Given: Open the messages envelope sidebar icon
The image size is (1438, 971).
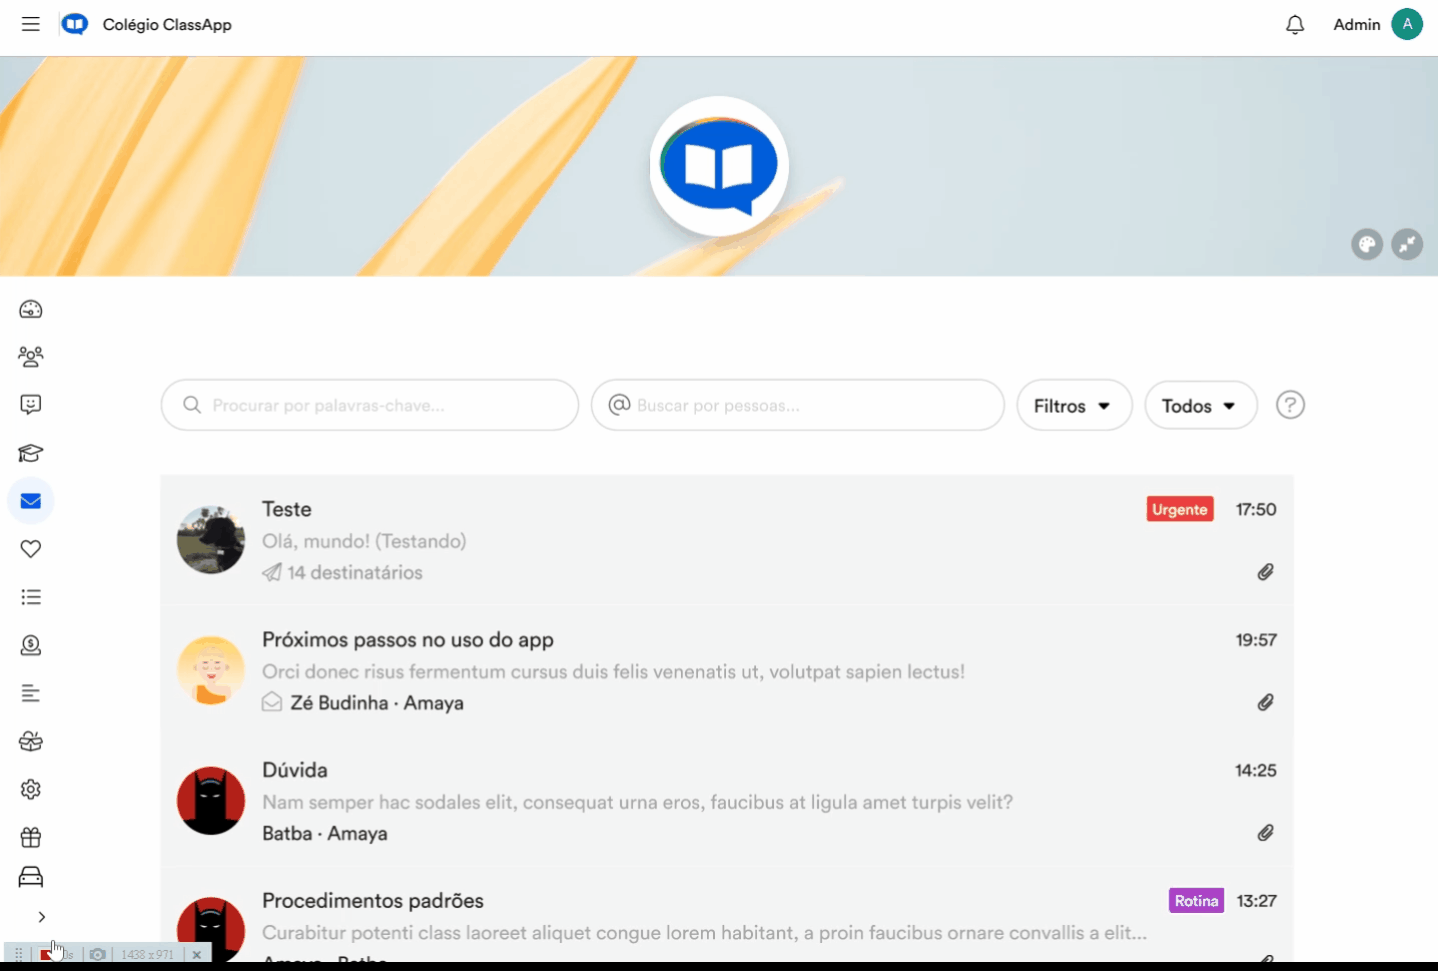Looking at the screenshot, I should pyautogui.click(x=31, y=501).
